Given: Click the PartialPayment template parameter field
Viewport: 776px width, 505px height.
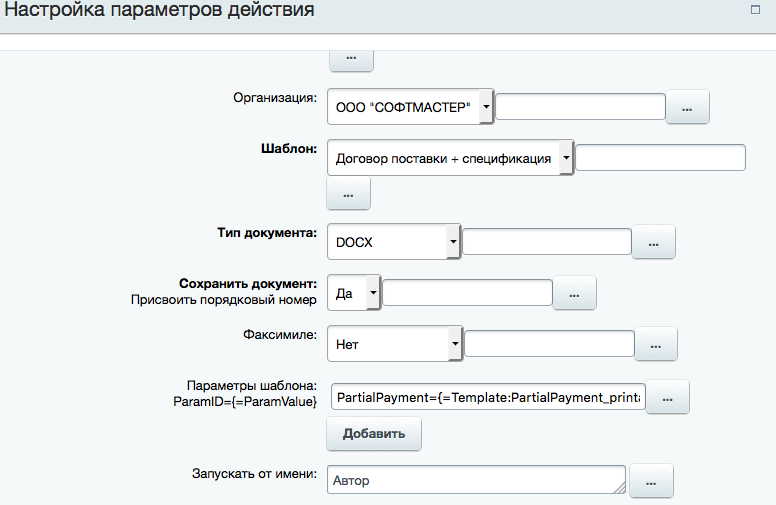Looking at the screenshot, I should click(x=488, y=397).
